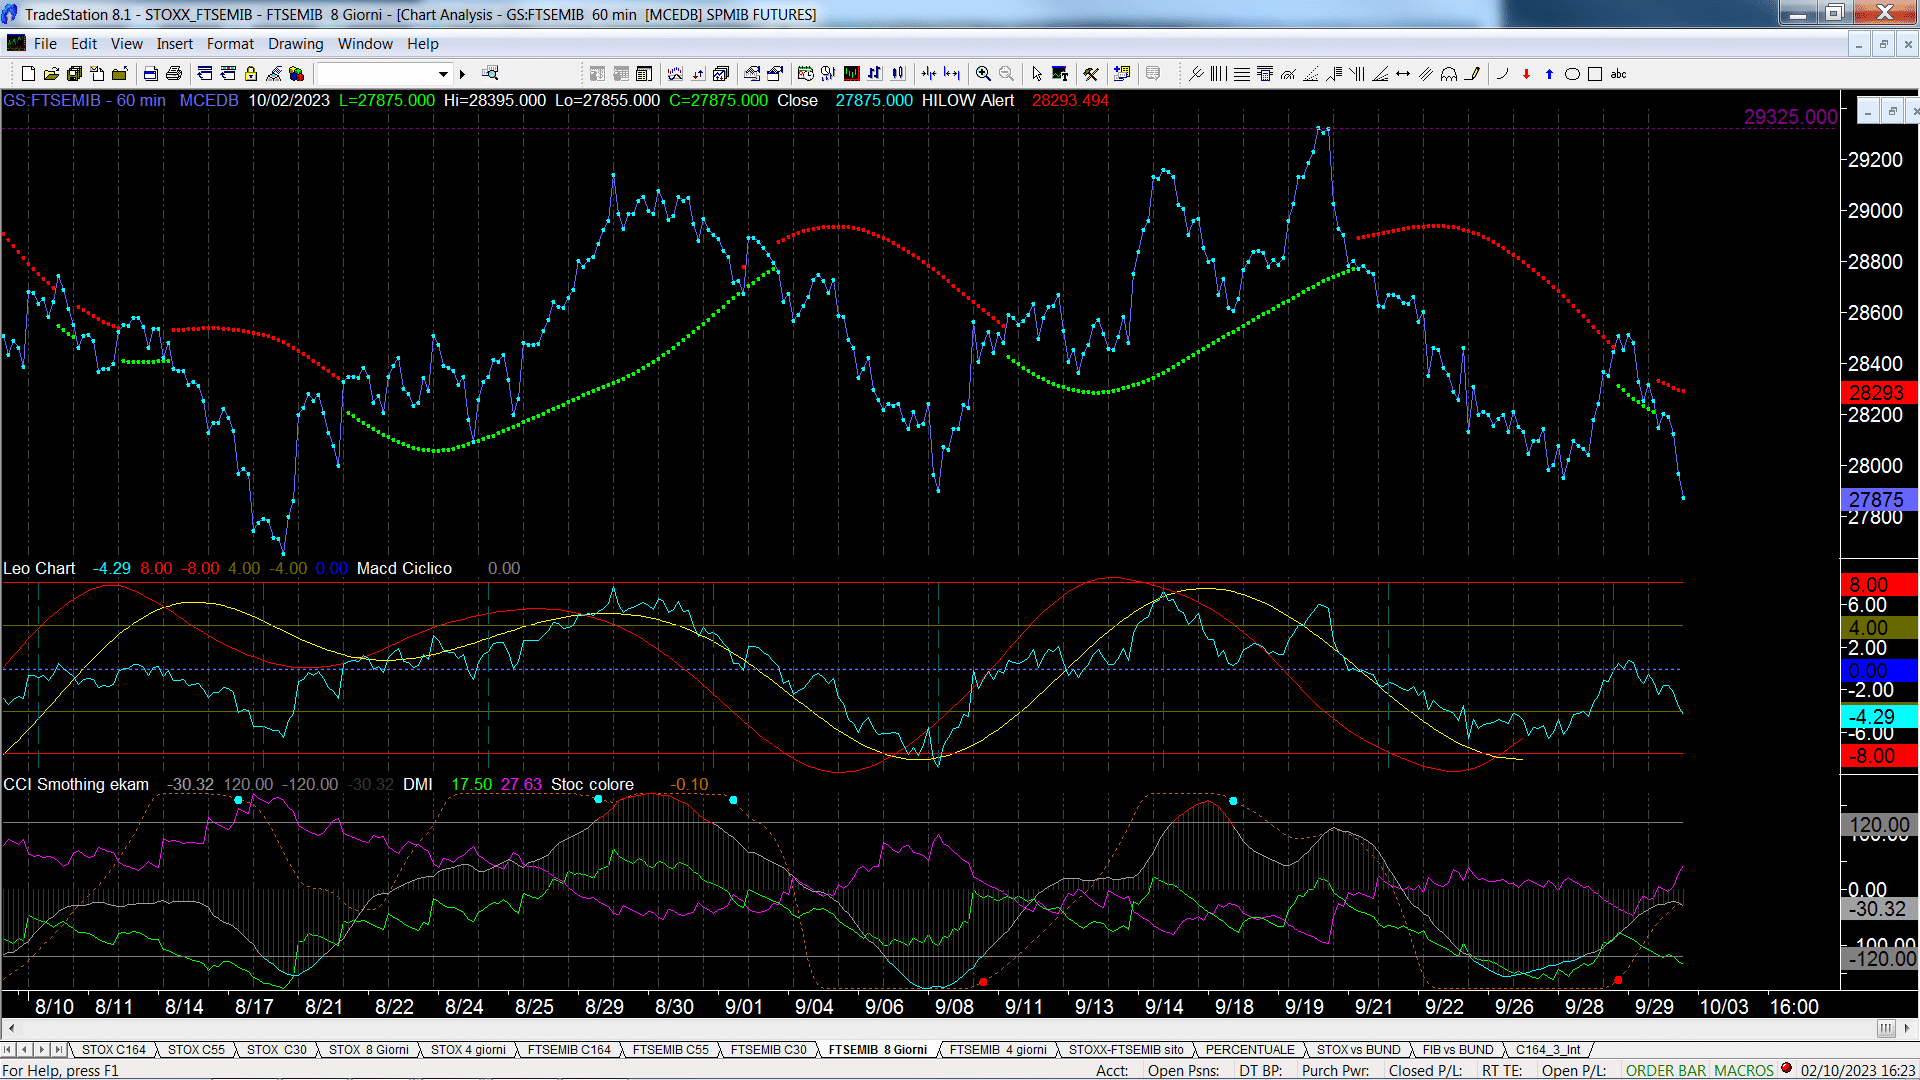Switch to the FTSEMIB C164 tab
This screenshot has height=1080, width=1920.
click(x=569, y=1050)
